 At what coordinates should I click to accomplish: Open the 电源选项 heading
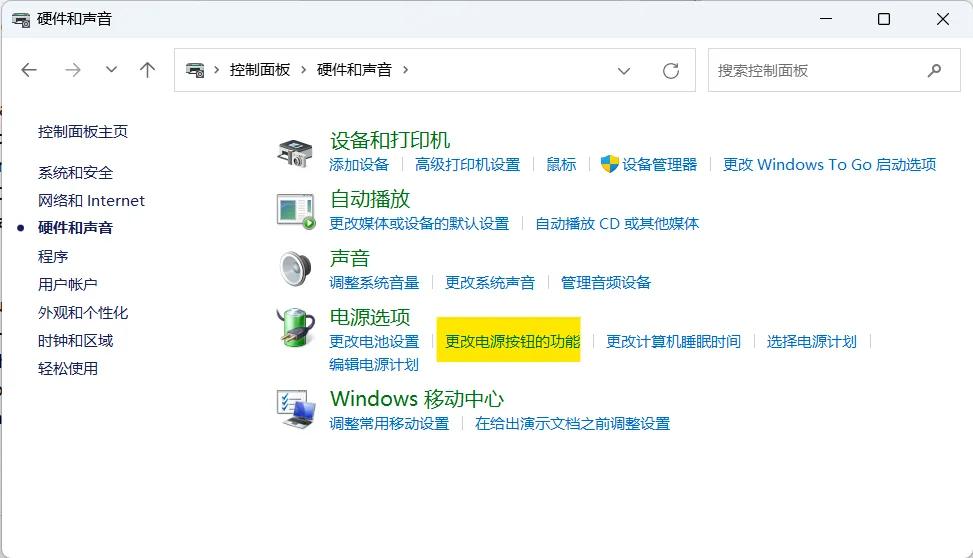(x=370, y=317)
